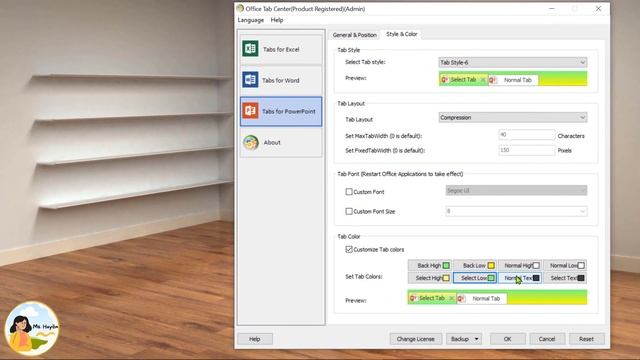Open the Segoe UI font dropdown

[516, 191]
